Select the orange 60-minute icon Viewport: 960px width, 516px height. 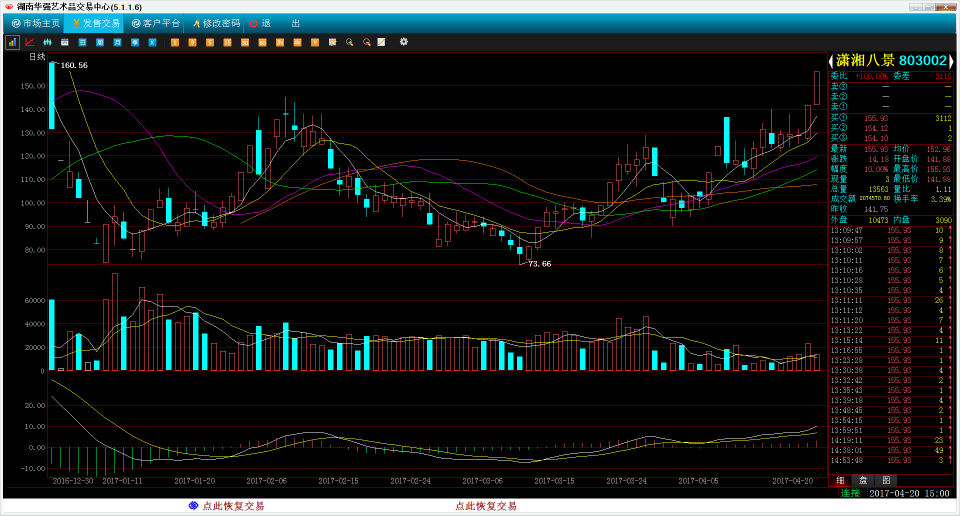pos(262,42)
